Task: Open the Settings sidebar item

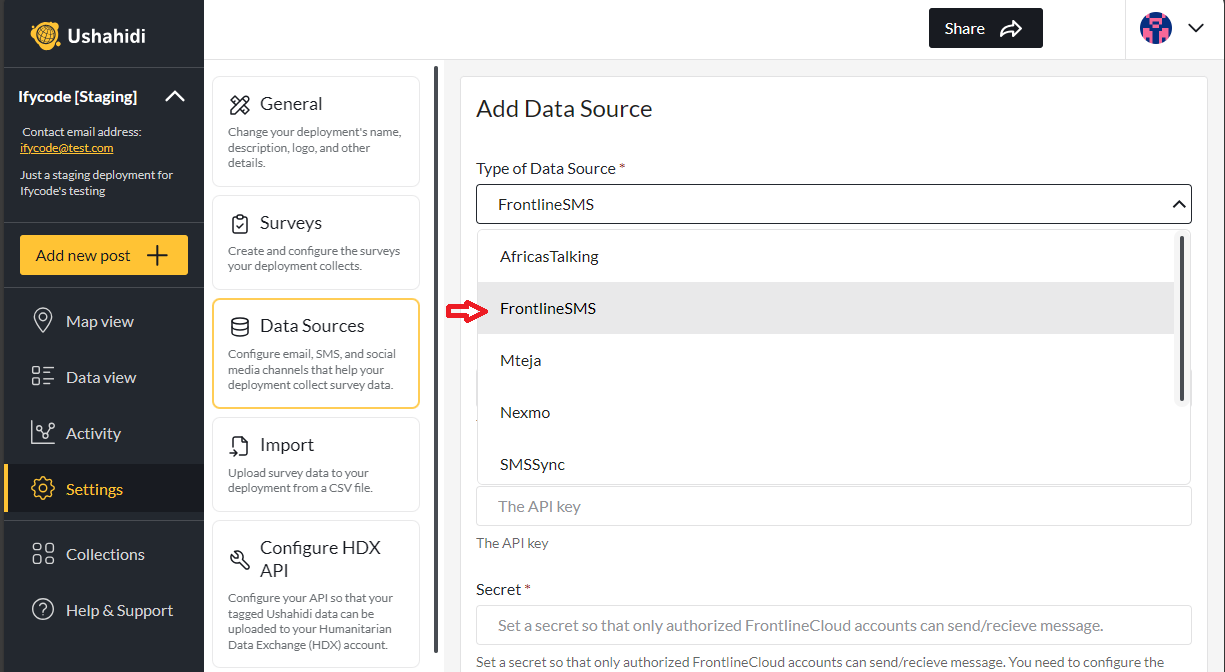Action: (94, 489)
